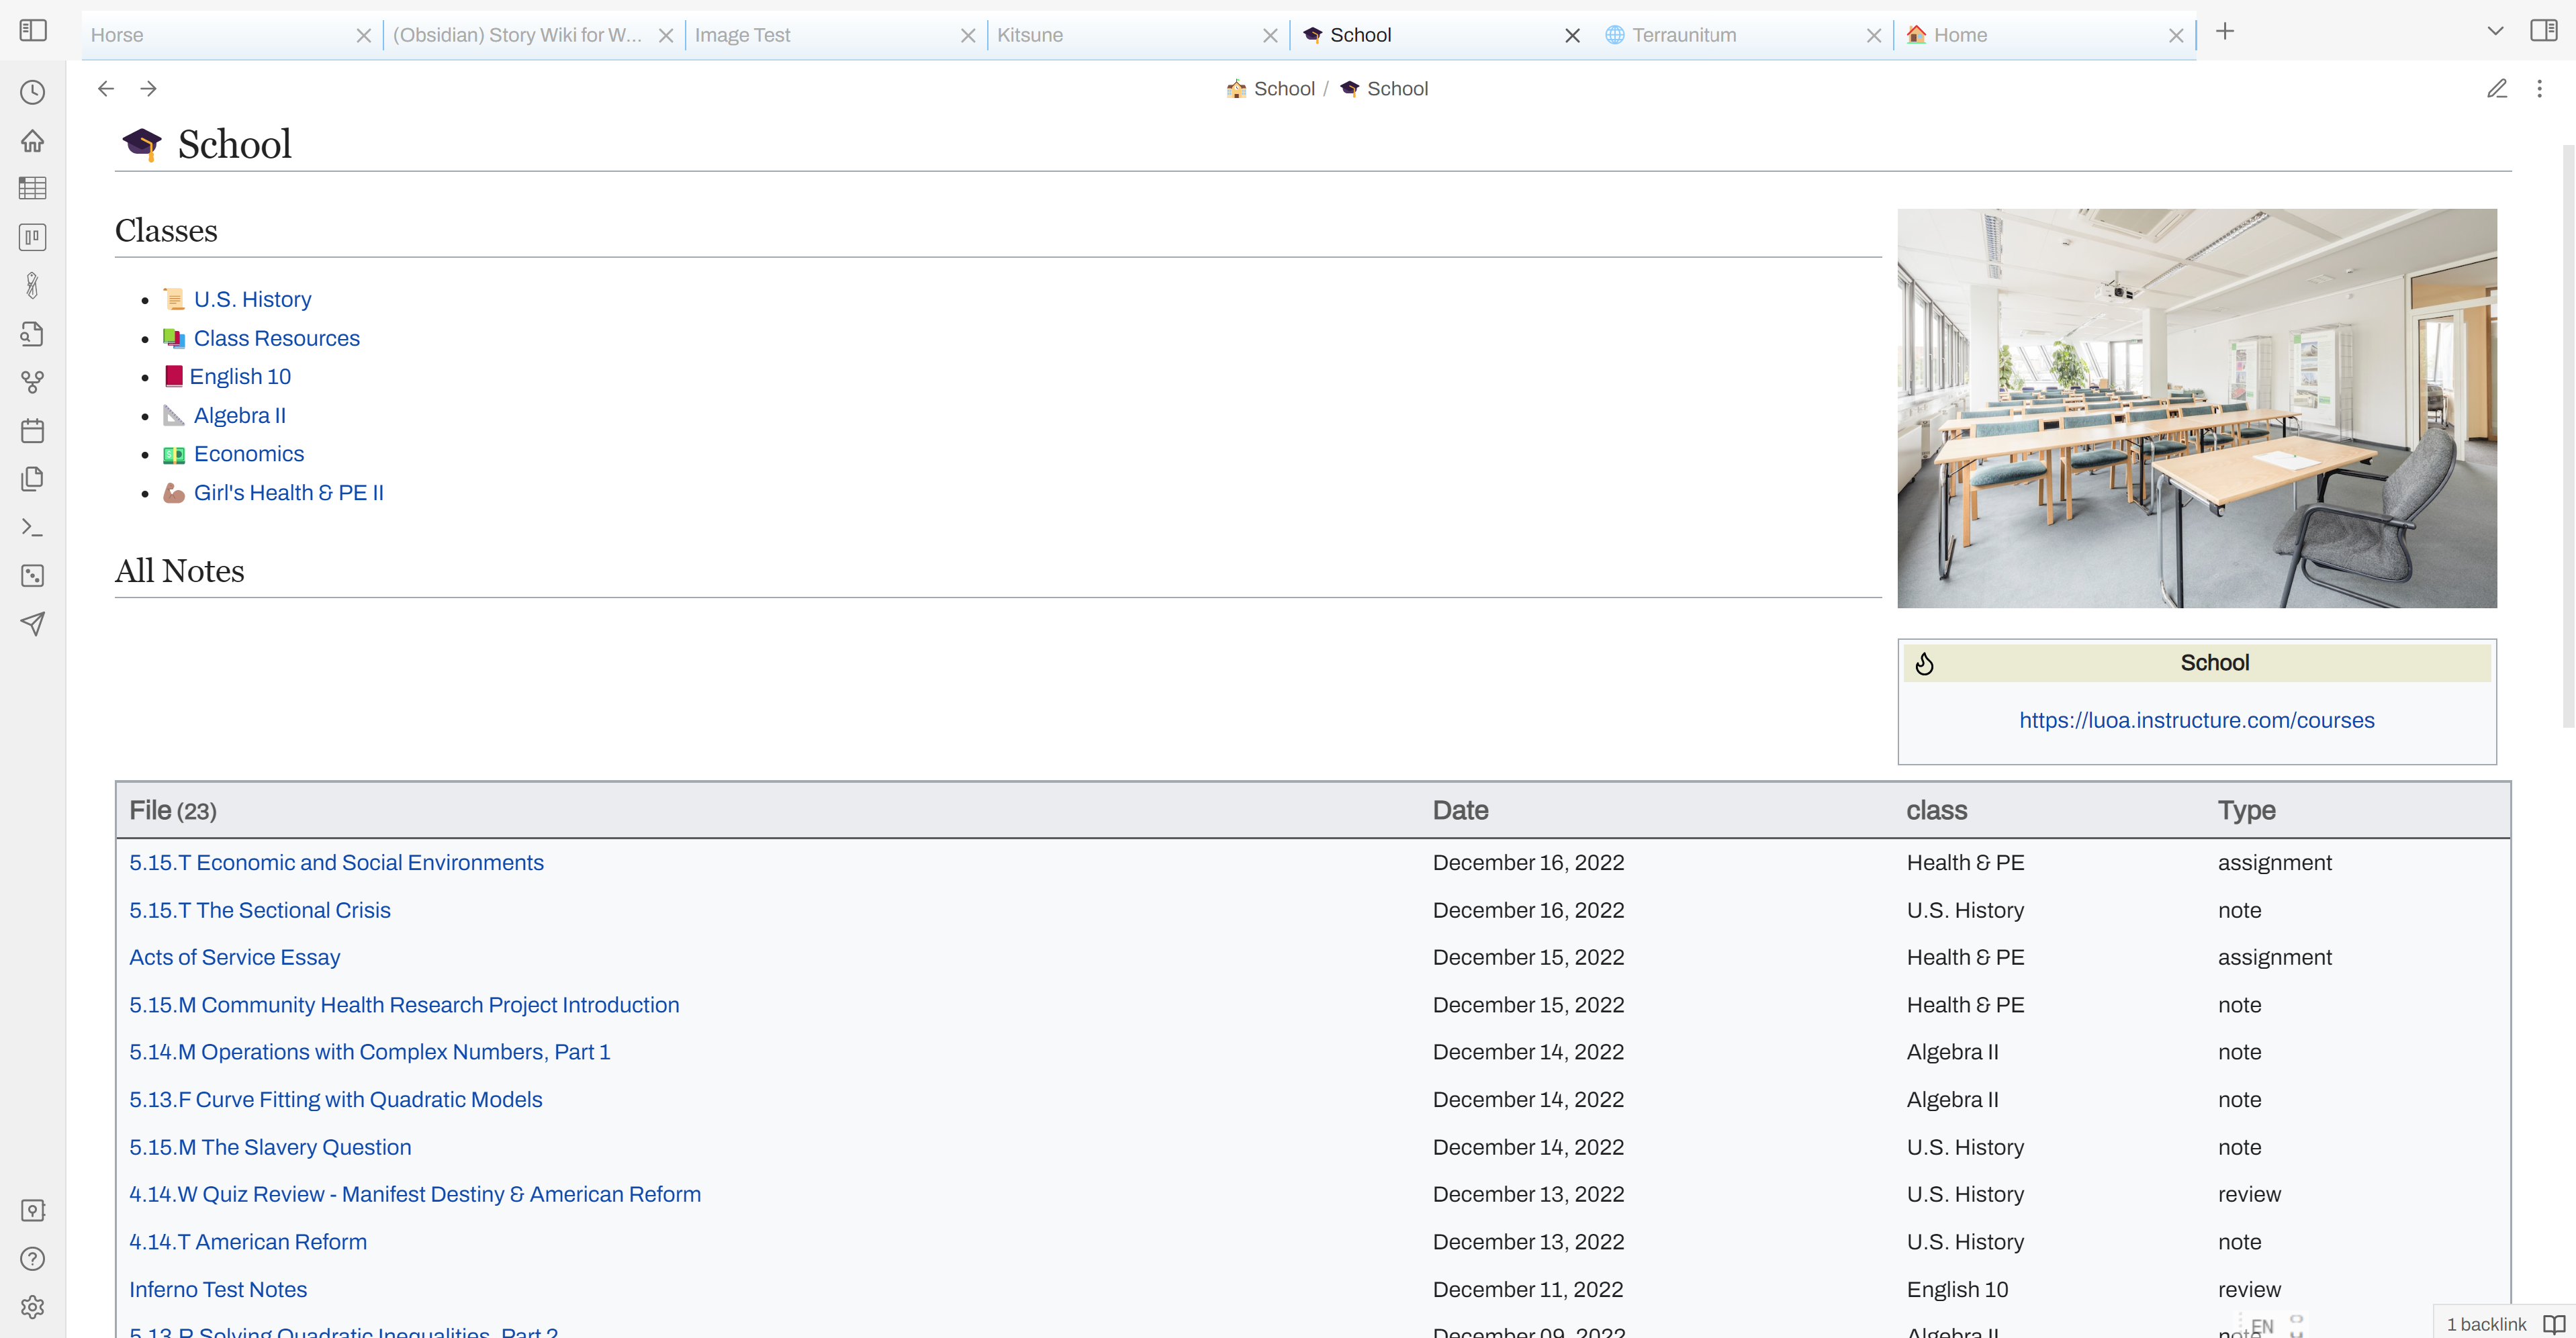2576x1338 pixels.
Task: Open the more options three-dot menu
Action: [2539, 89]
